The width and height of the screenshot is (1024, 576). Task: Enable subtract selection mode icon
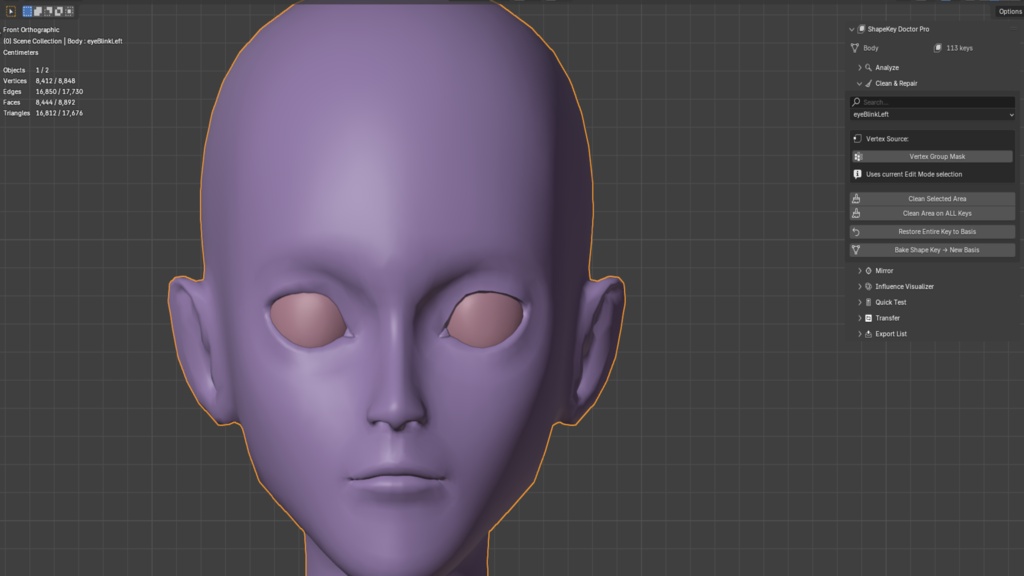(48, 11)
